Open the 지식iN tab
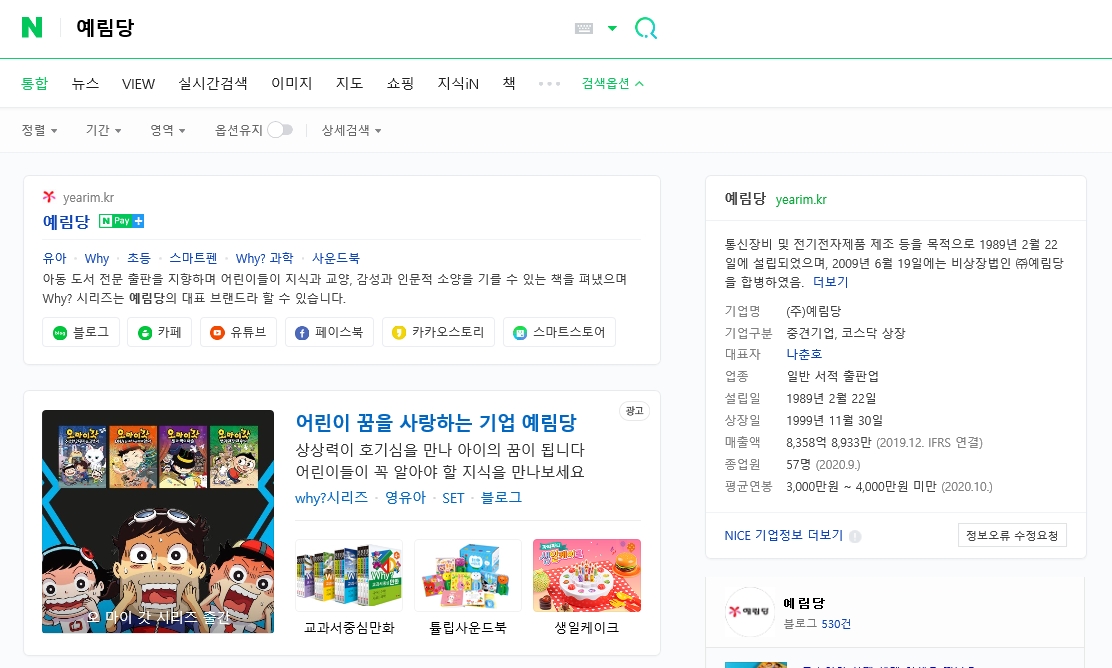1112x668 pixels. [458, 83]
